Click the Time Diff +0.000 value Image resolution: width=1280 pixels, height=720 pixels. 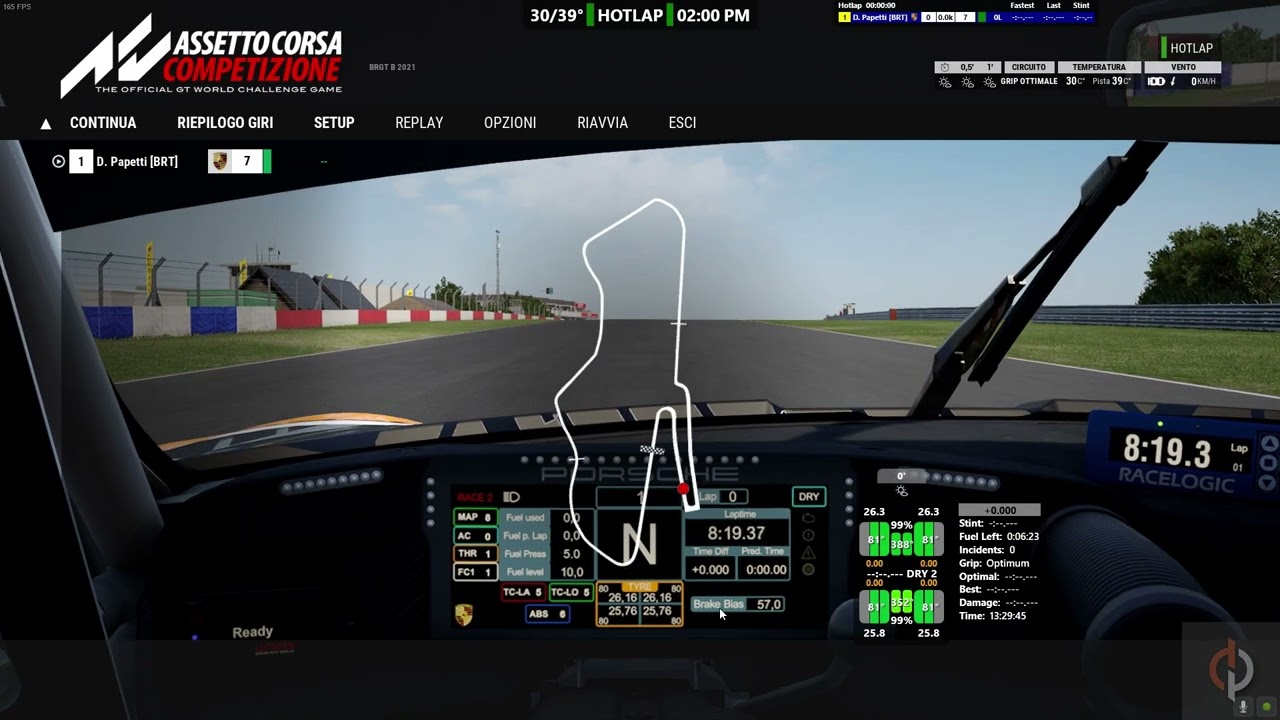tap(710, 570)
